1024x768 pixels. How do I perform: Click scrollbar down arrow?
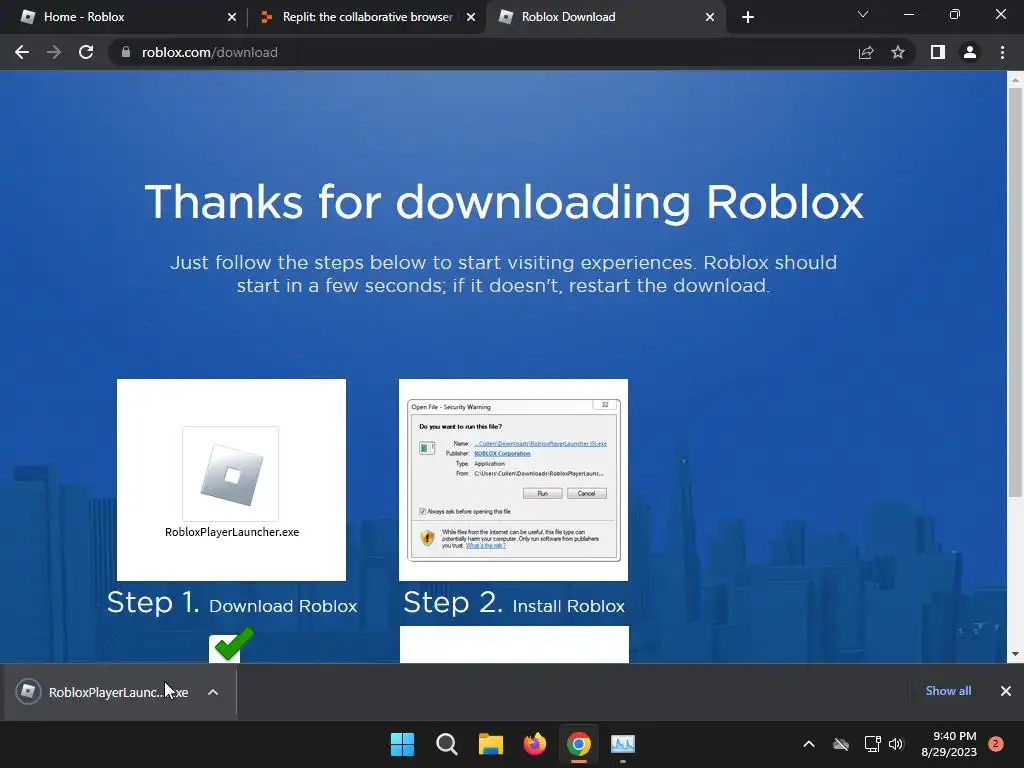pos(1015,654)
